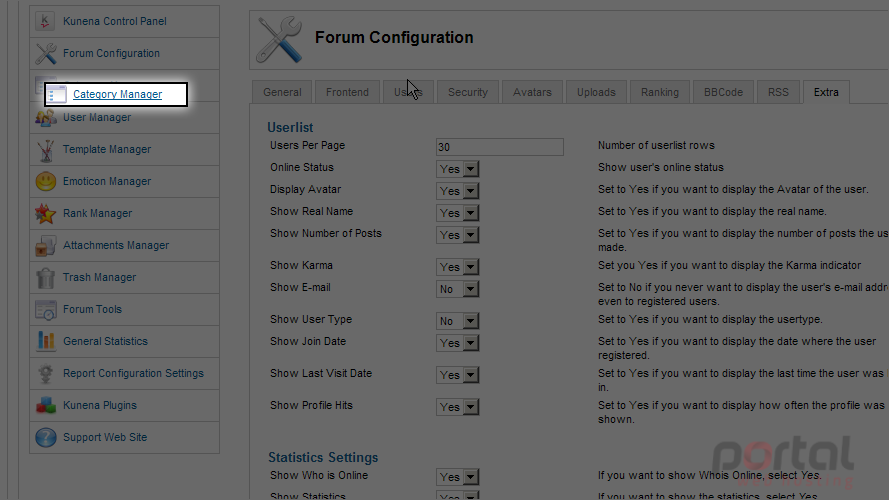Select the Extra tab
Viewport: 889px width, 500px height.
coord(826,92)
